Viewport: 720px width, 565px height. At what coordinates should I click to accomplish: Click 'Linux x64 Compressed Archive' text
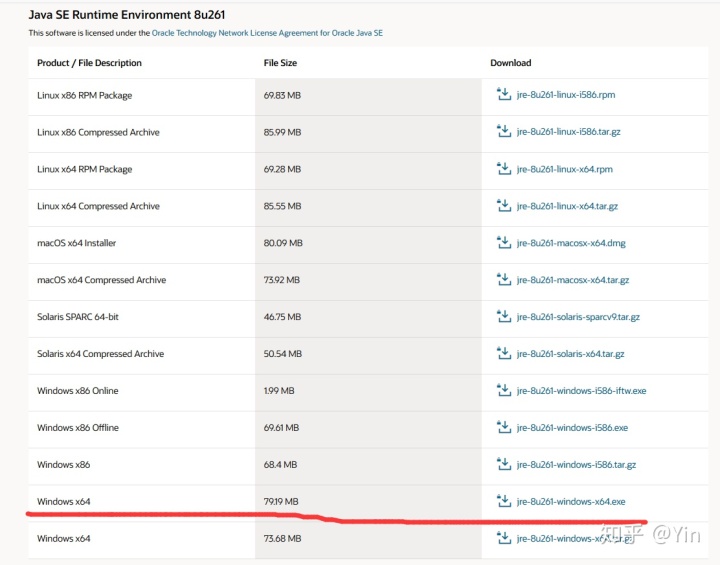pos(98,206)
